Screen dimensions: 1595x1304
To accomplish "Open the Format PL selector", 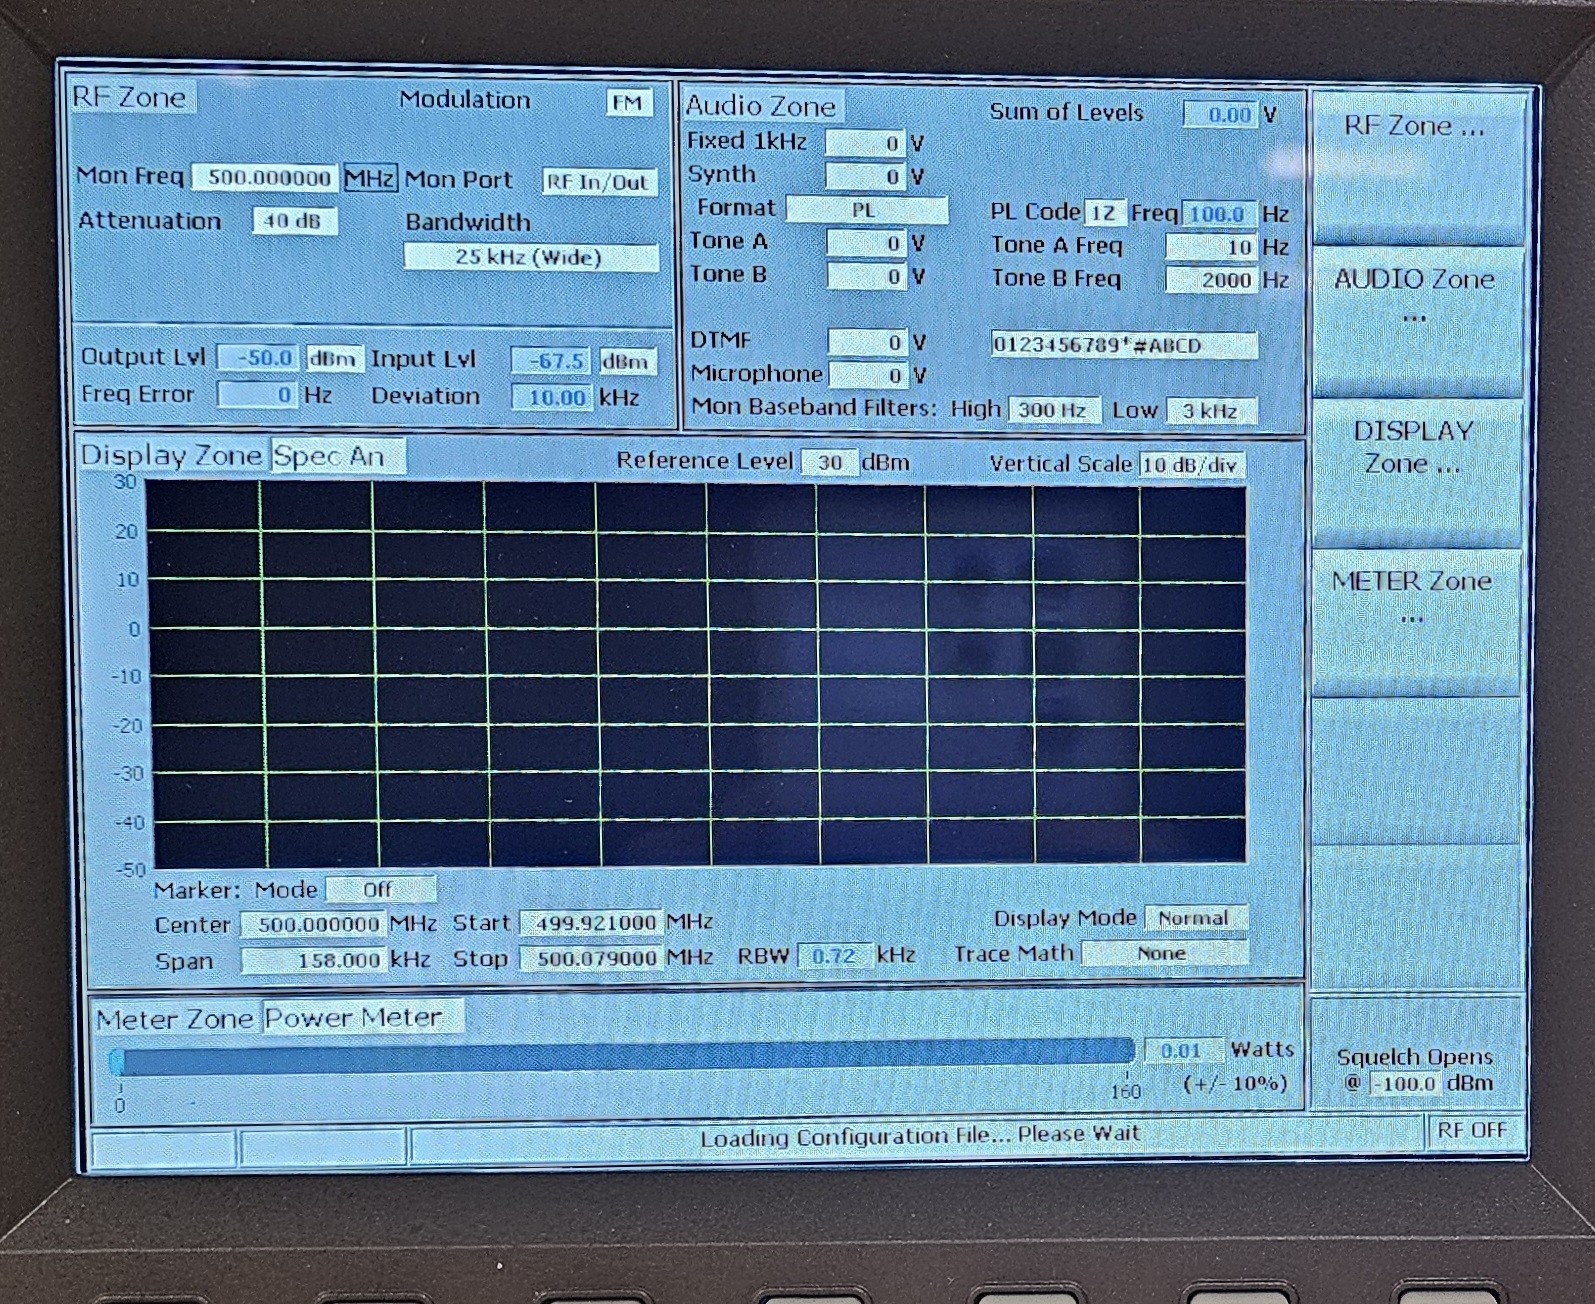I will (866, 210).
